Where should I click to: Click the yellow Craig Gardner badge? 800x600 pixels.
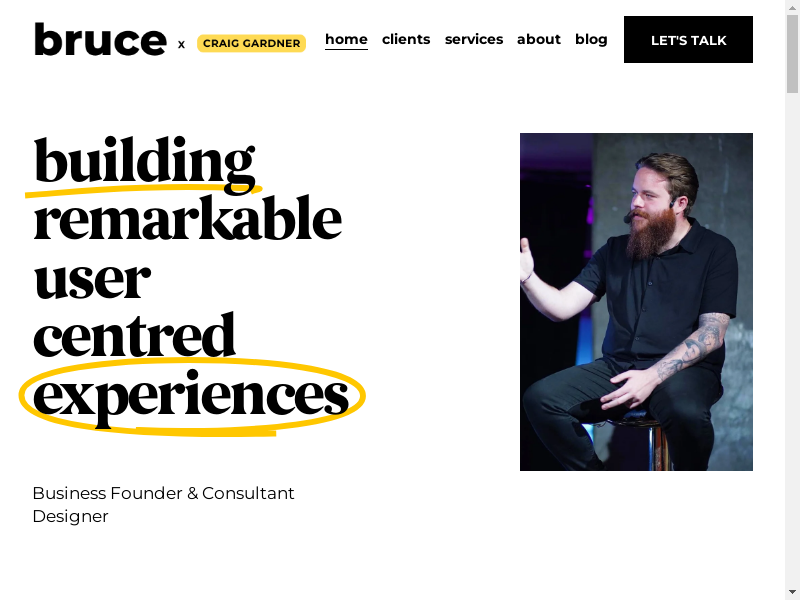tap(251, 43)
